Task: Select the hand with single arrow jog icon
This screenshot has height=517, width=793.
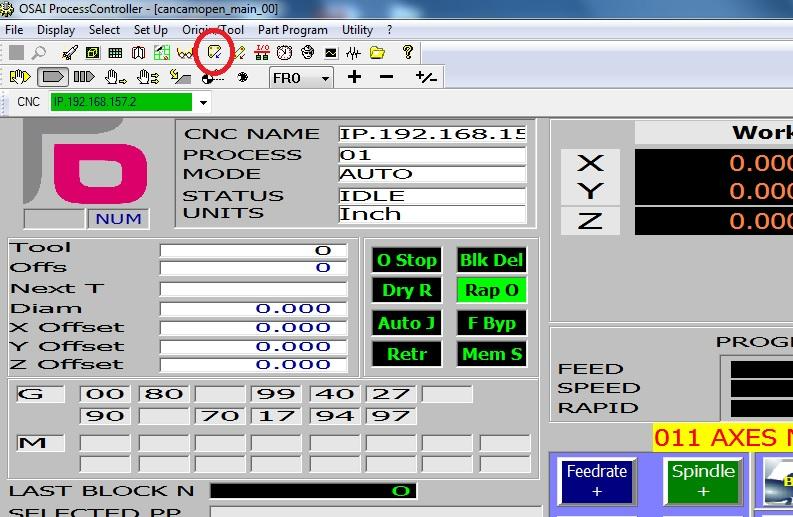Action: click(x=116, y=77)
